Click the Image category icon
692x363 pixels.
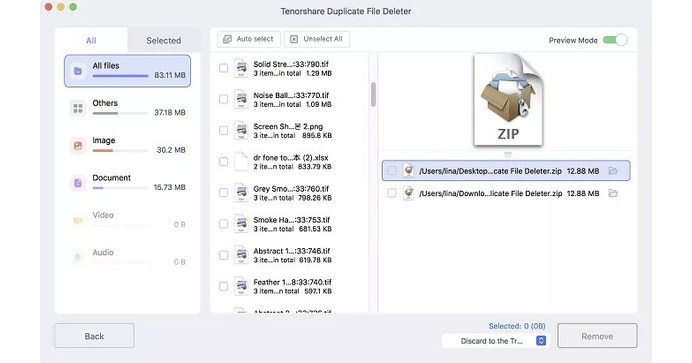pyautogui.click(x=78, y=146)
